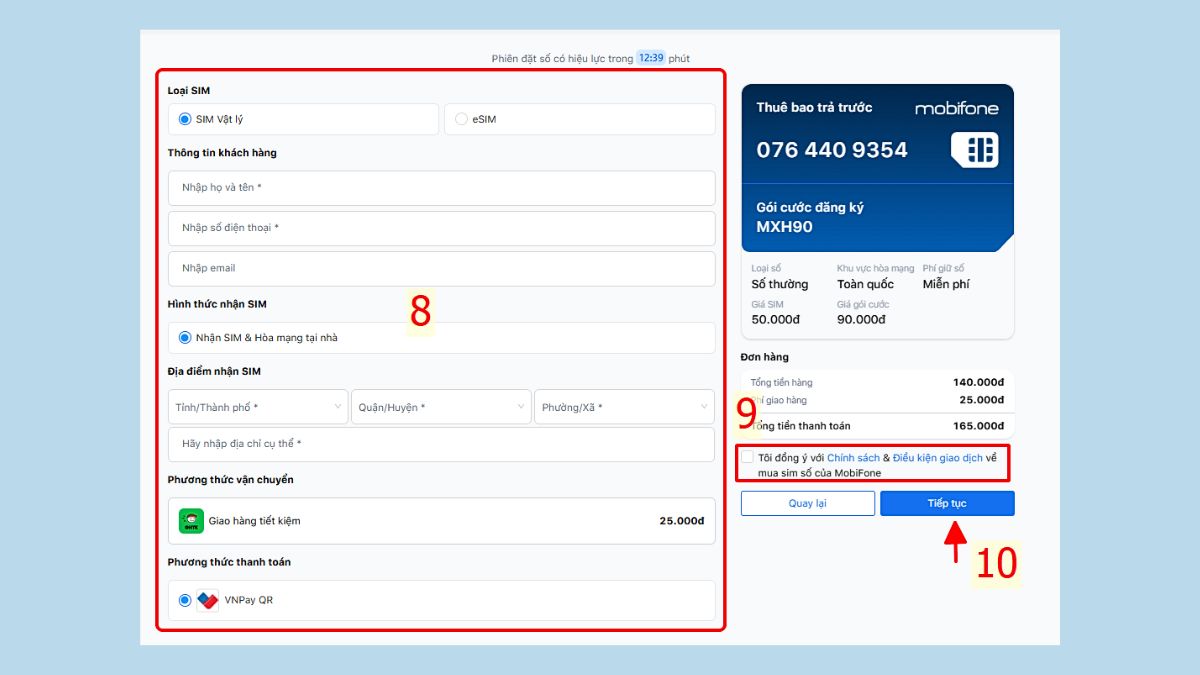Image resolution: width=1200 pixels, height=675 pixels.
Task: Click the 165.000đ total payment amount
Action: click(978, 426)
